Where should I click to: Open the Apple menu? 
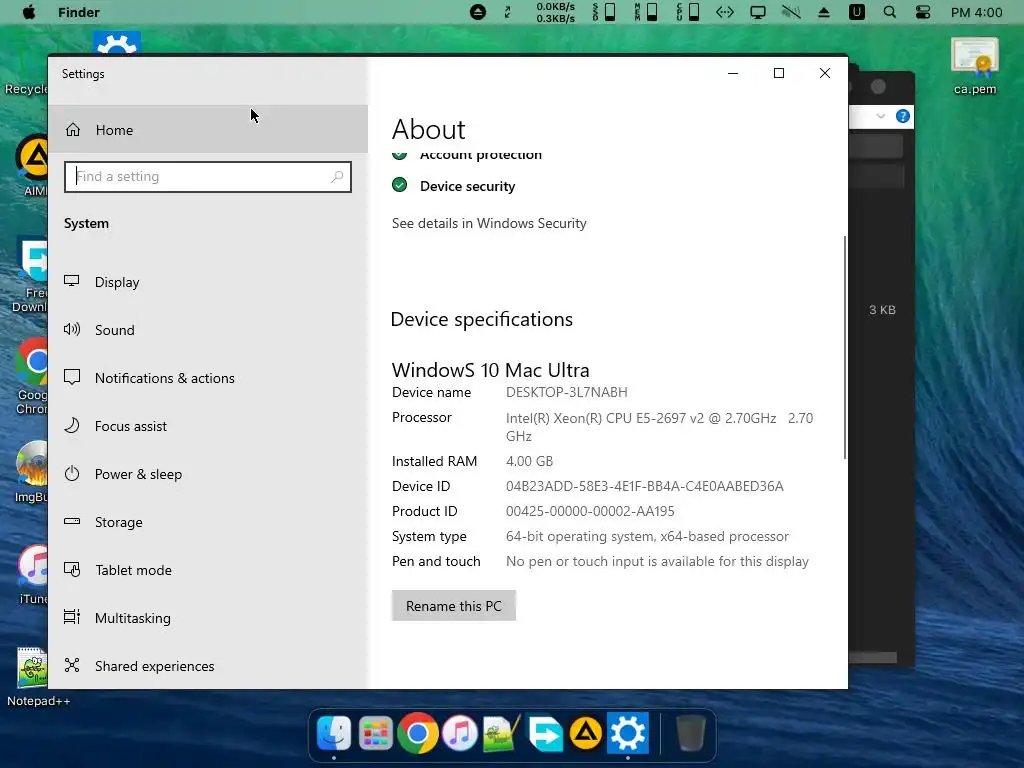click(29, 12)
